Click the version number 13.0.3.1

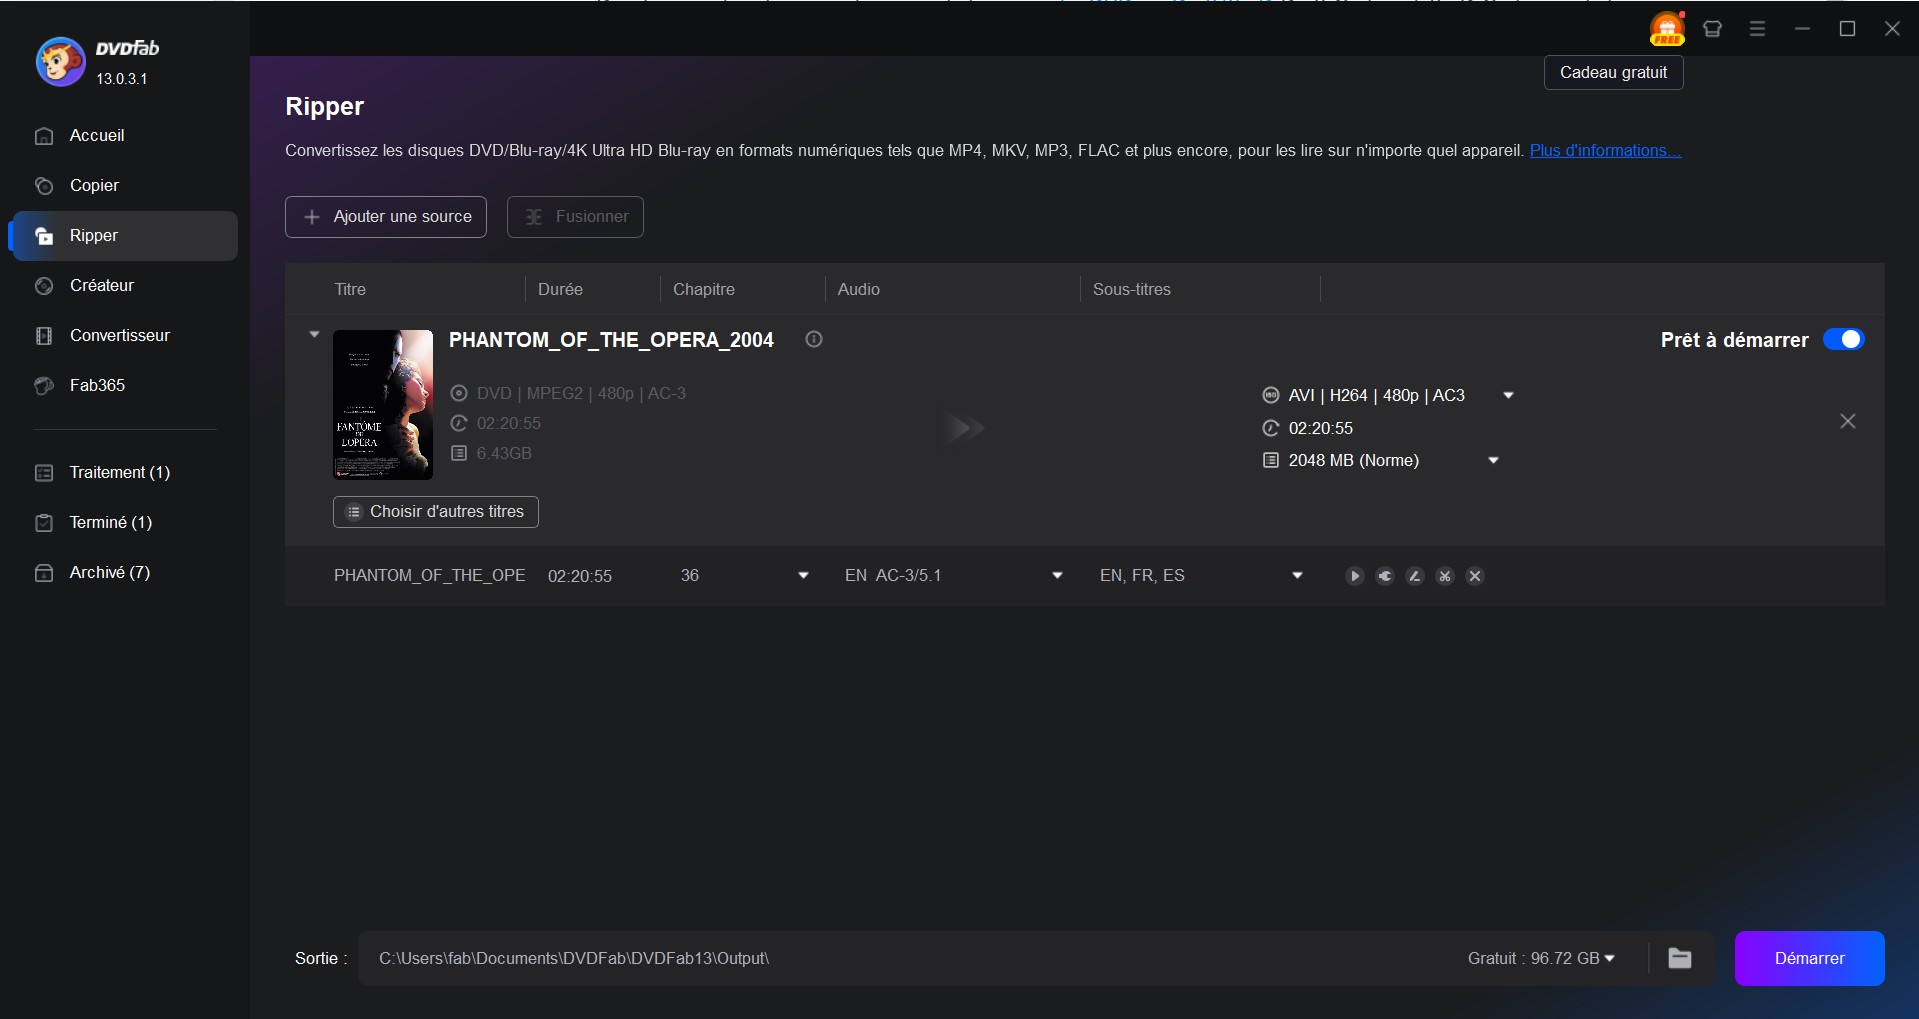pyautogui.click(x=122, y=78)
